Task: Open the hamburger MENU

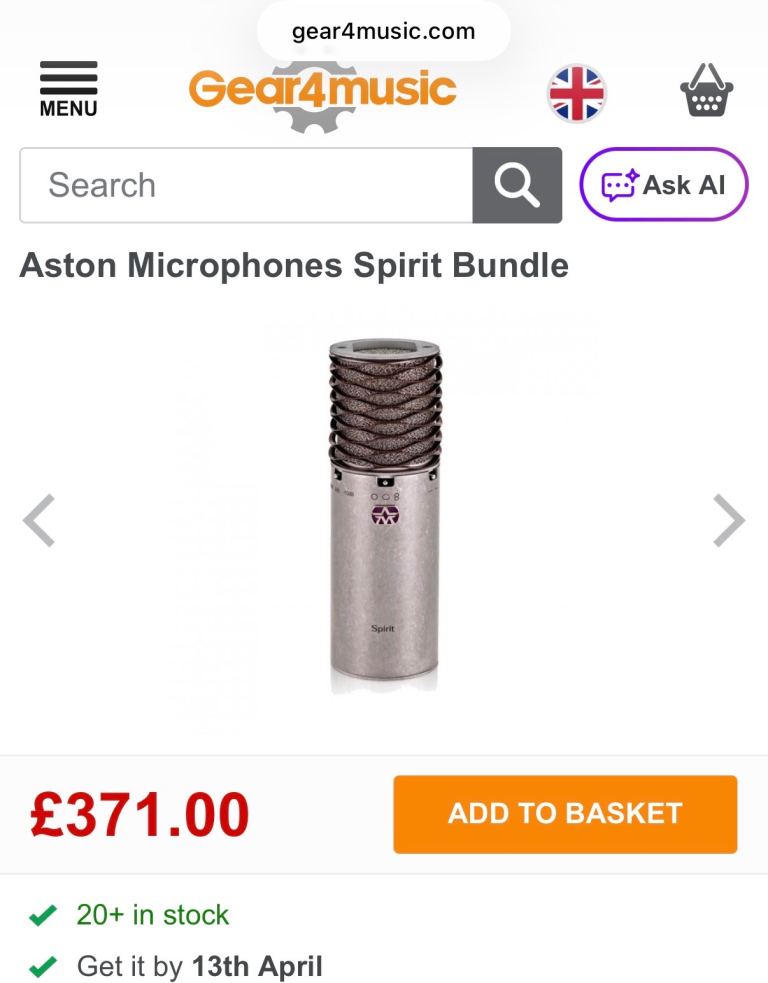Action: pyautogui.click(x=68, y=88)
